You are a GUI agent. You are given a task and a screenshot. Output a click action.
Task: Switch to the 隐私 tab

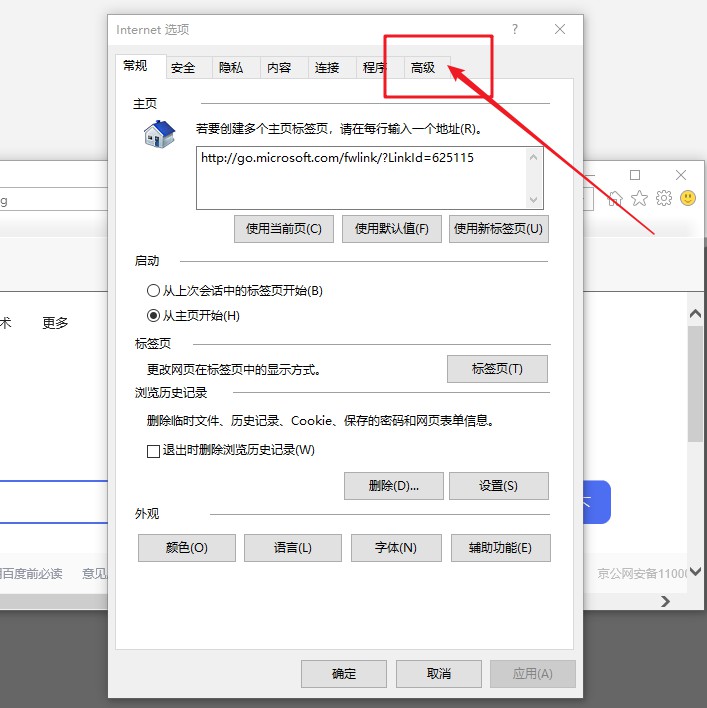[x=231, y=67]
